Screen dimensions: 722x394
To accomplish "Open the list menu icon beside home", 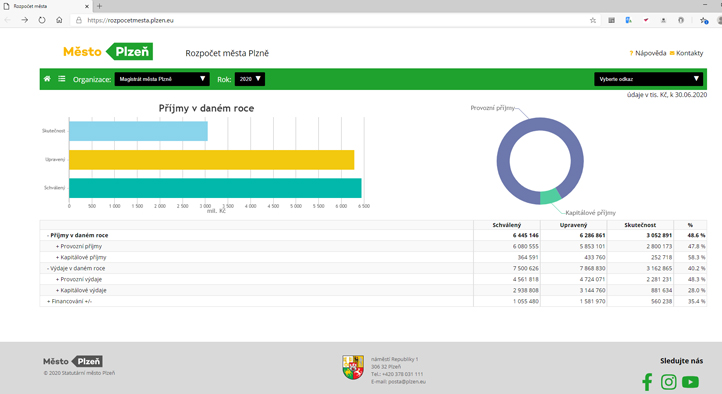I will (x=62, y=79).
